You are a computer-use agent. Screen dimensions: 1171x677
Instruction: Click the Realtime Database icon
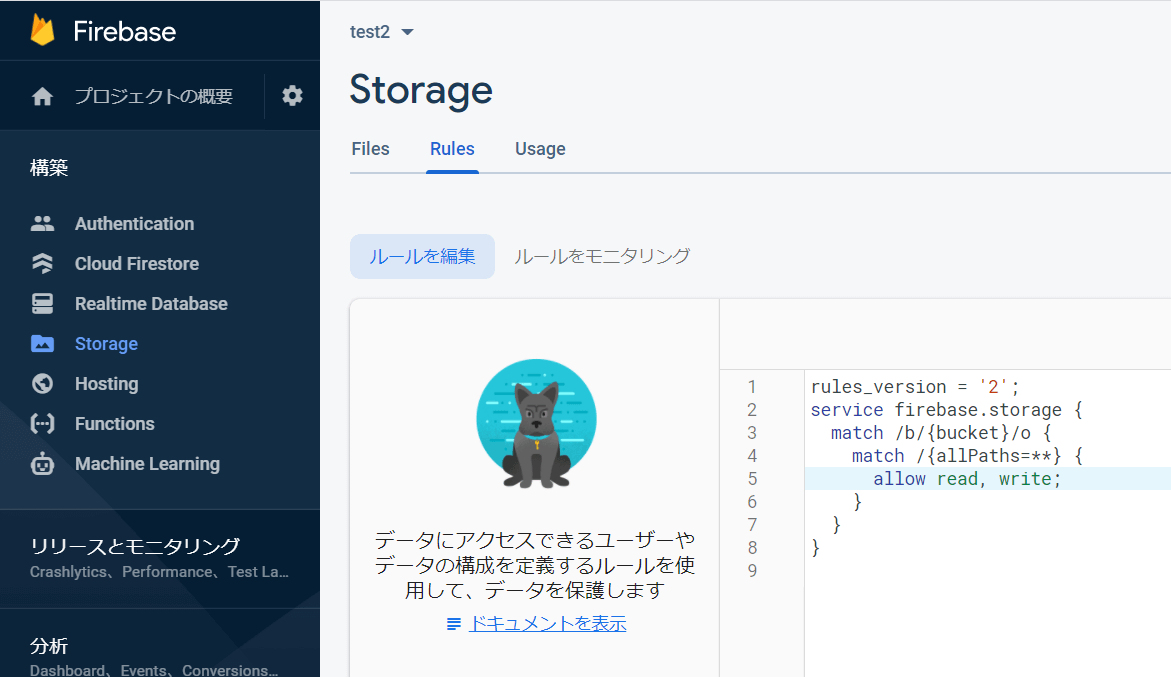(43, 304)
